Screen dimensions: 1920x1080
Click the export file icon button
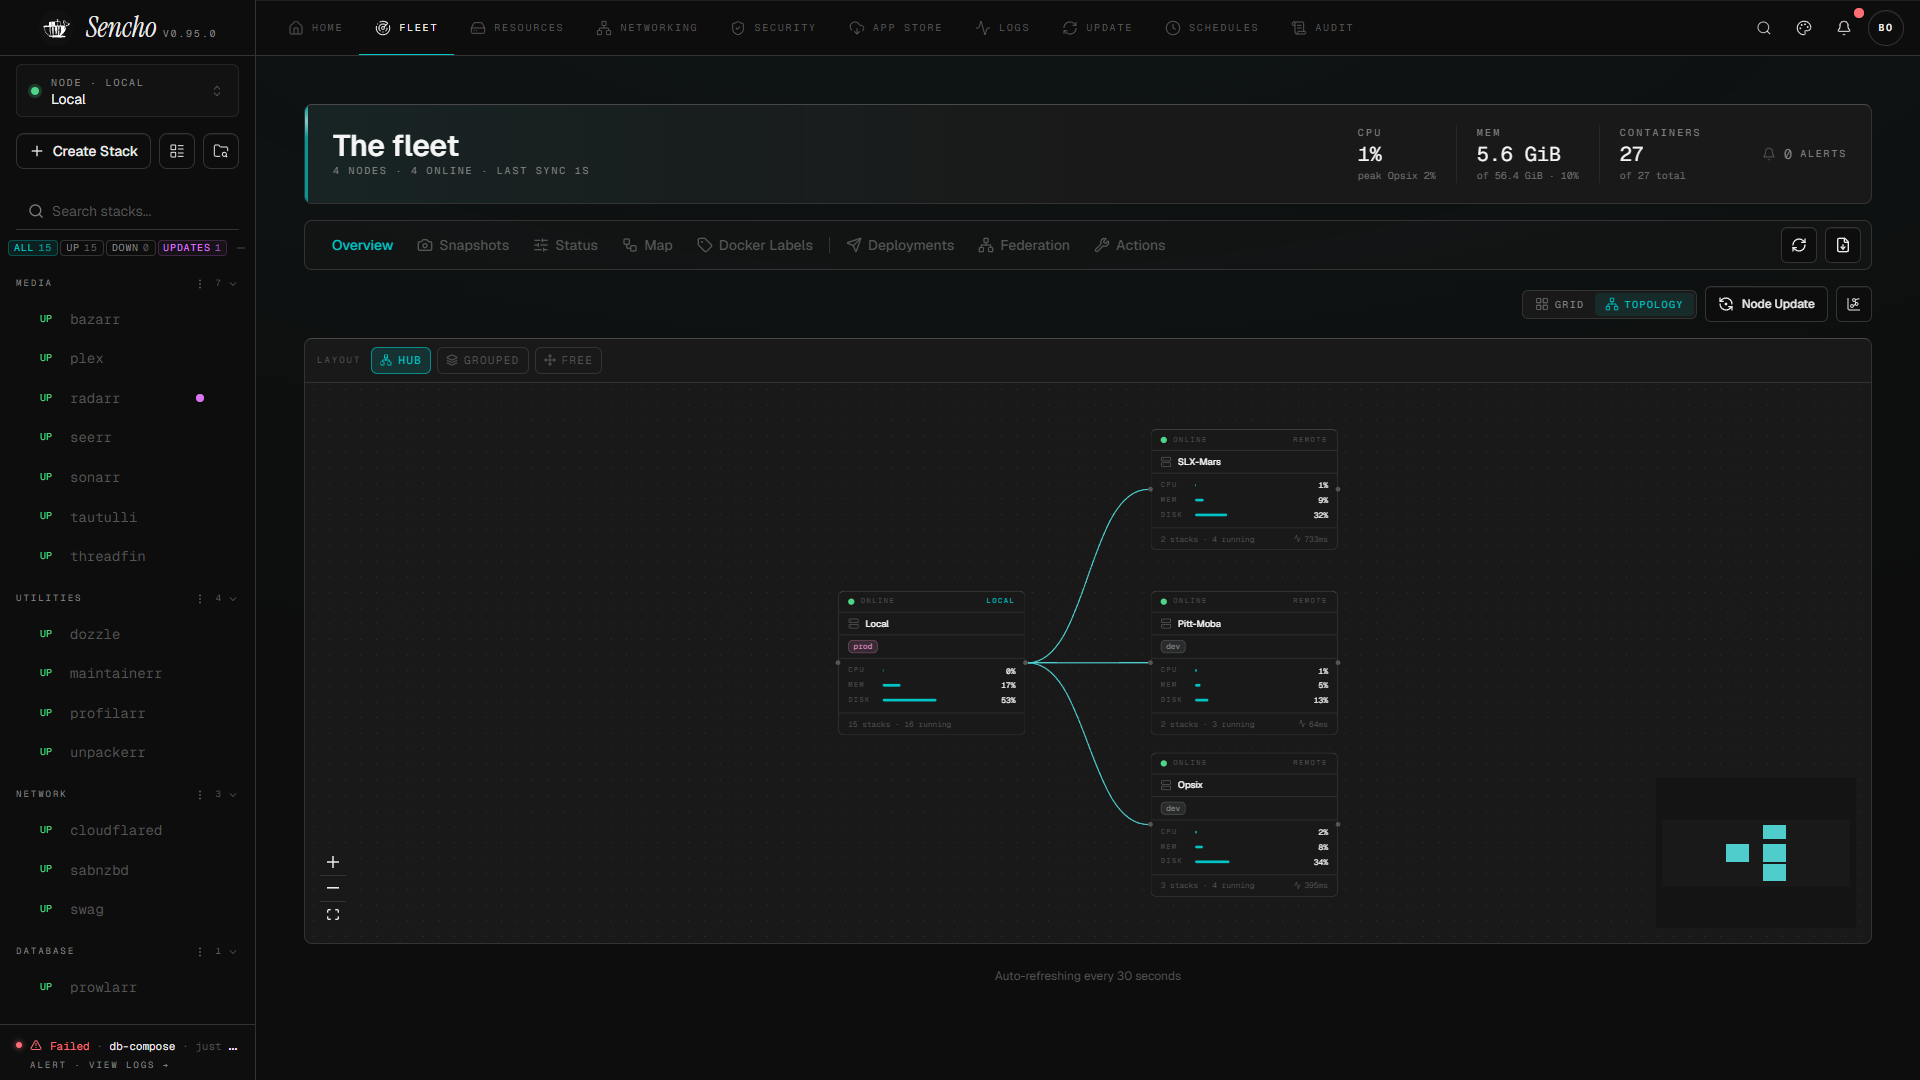pyautogui.click(x=1842, y=245)
